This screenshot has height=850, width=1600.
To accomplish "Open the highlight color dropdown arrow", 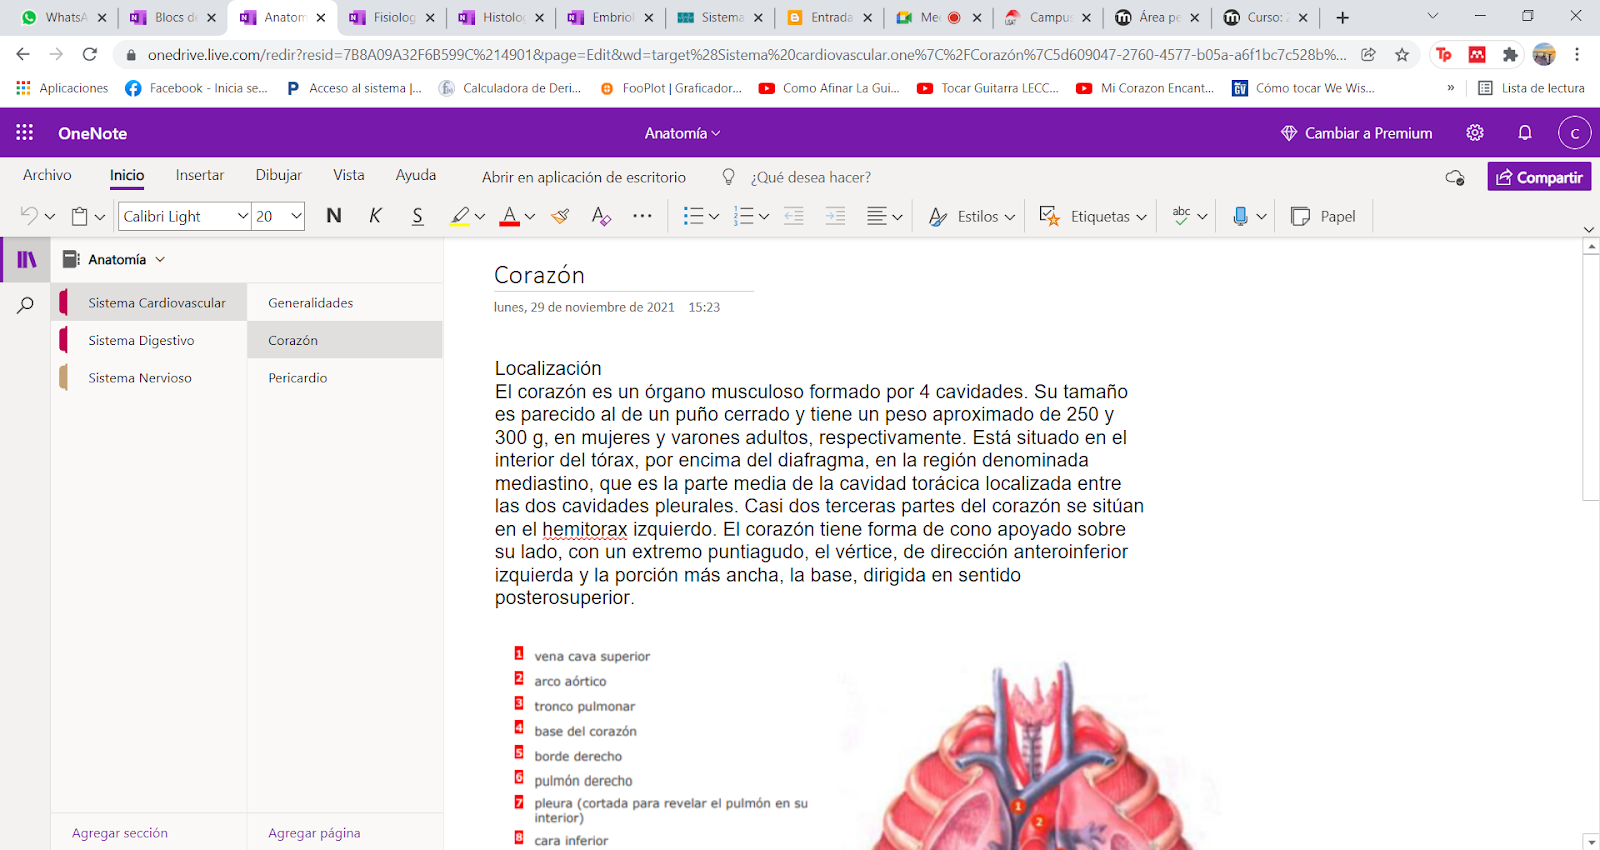I will click(480, 216).
